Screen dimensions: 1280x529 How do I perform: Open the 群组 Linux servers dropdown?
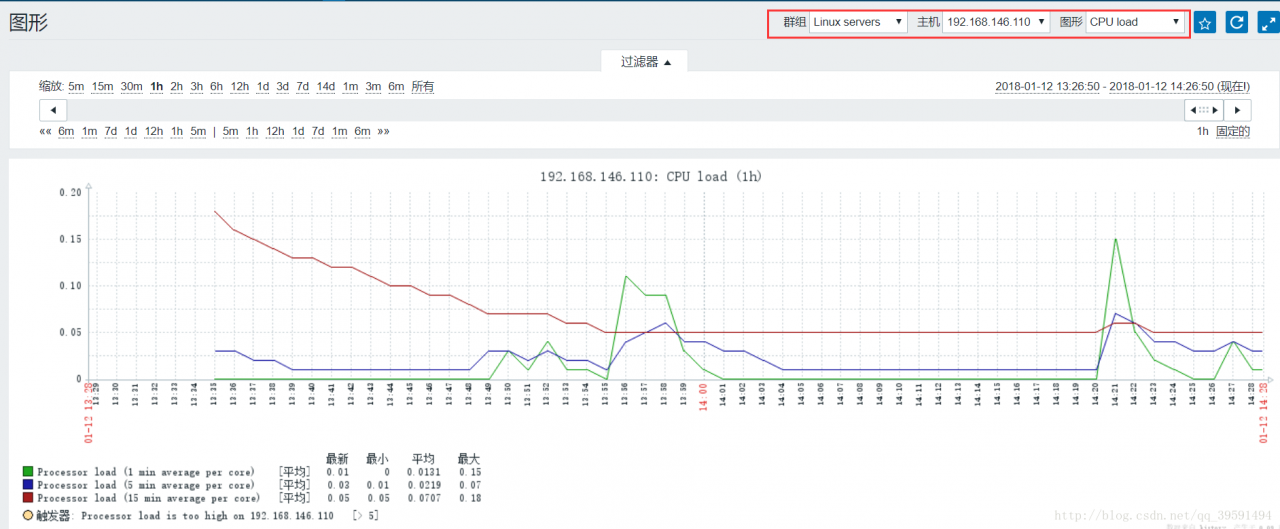pos(858,22)
